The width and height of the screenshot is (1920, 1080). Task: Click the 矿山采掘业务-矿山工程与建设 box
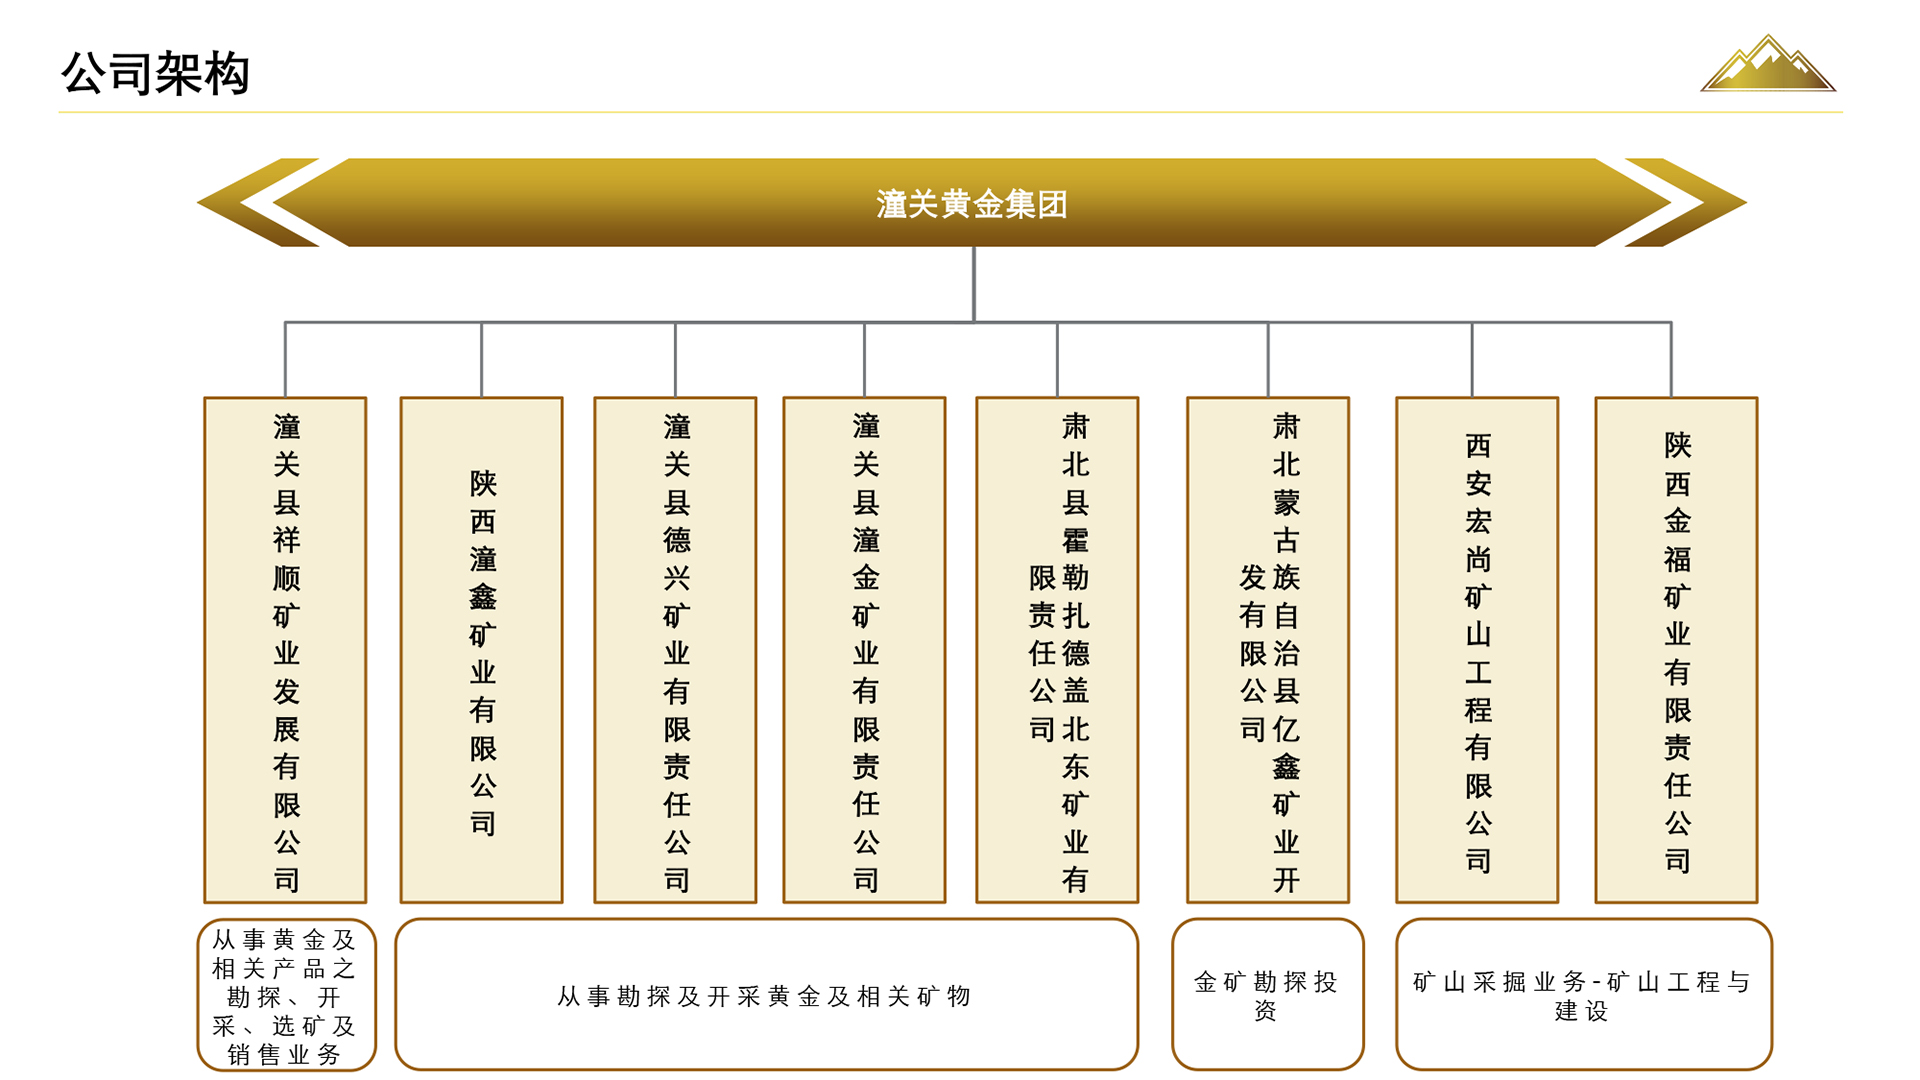pyautogui.click(x=1583, y=995)
